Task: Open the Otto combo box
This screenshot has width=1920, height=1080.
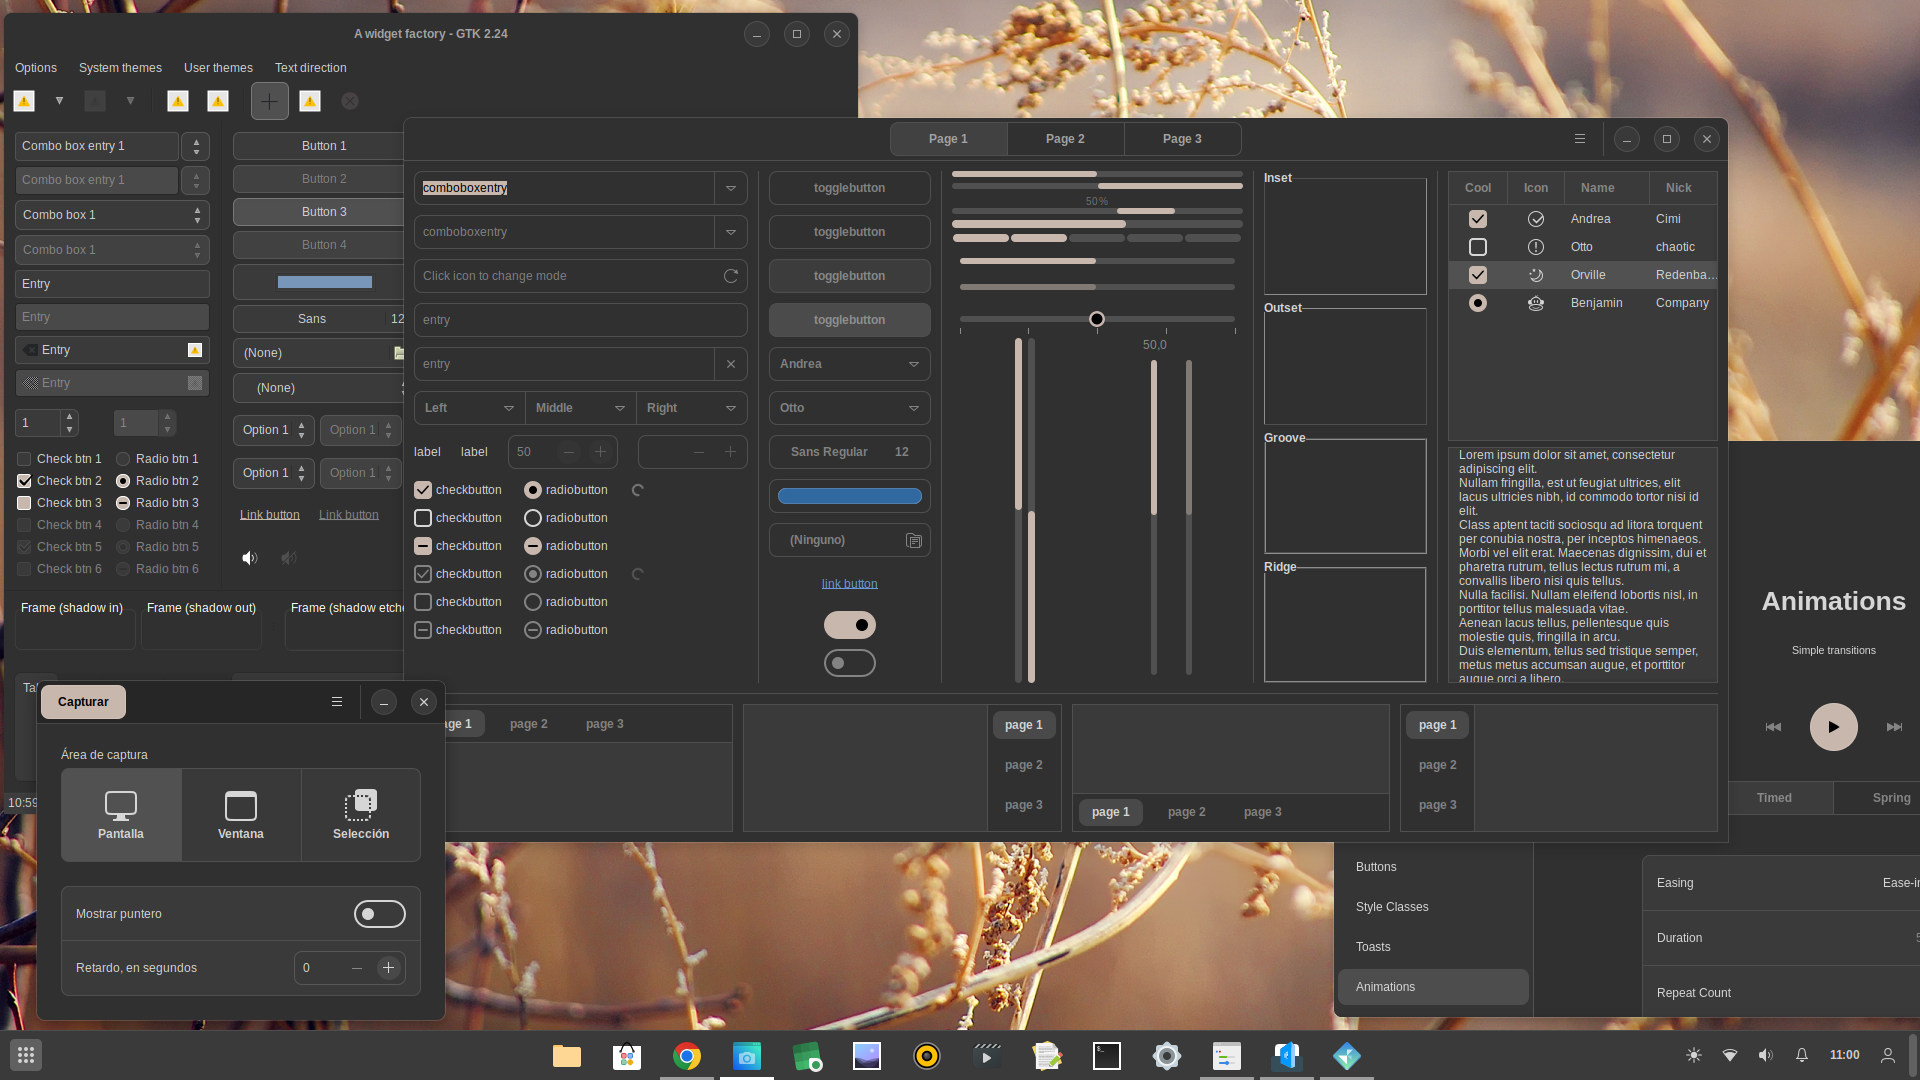Action: click(850, 408)
